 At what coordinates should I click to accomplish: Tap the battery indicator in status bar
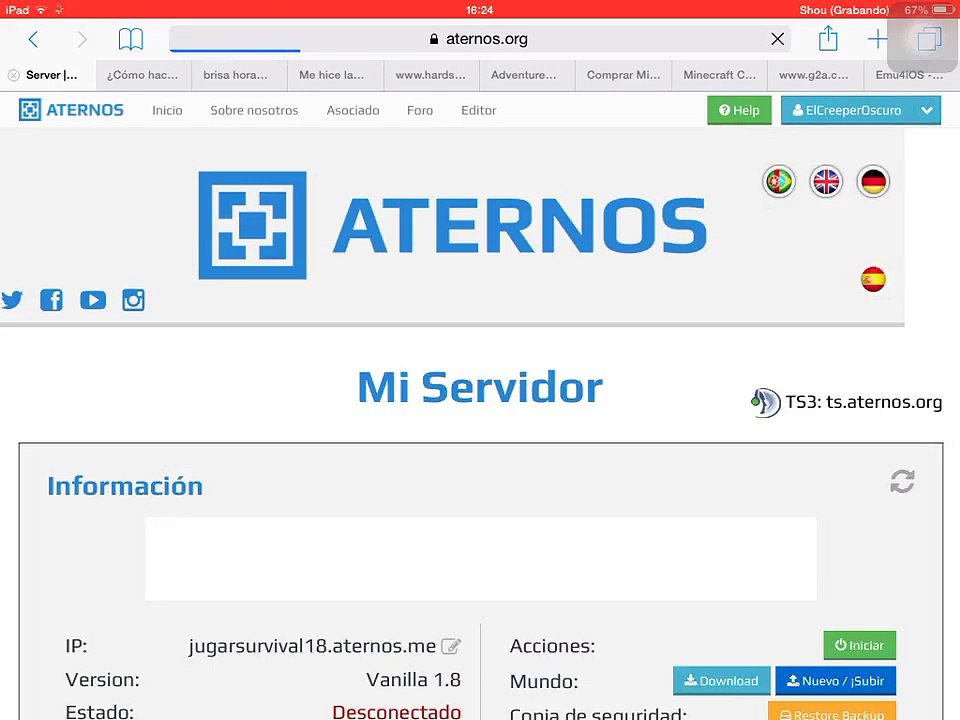click(943, 10)
